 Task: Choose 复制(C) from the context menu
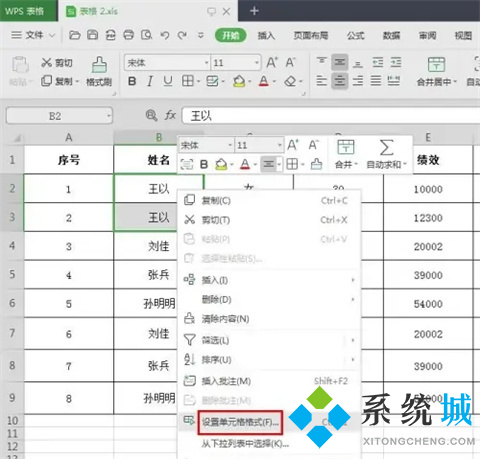269,200
